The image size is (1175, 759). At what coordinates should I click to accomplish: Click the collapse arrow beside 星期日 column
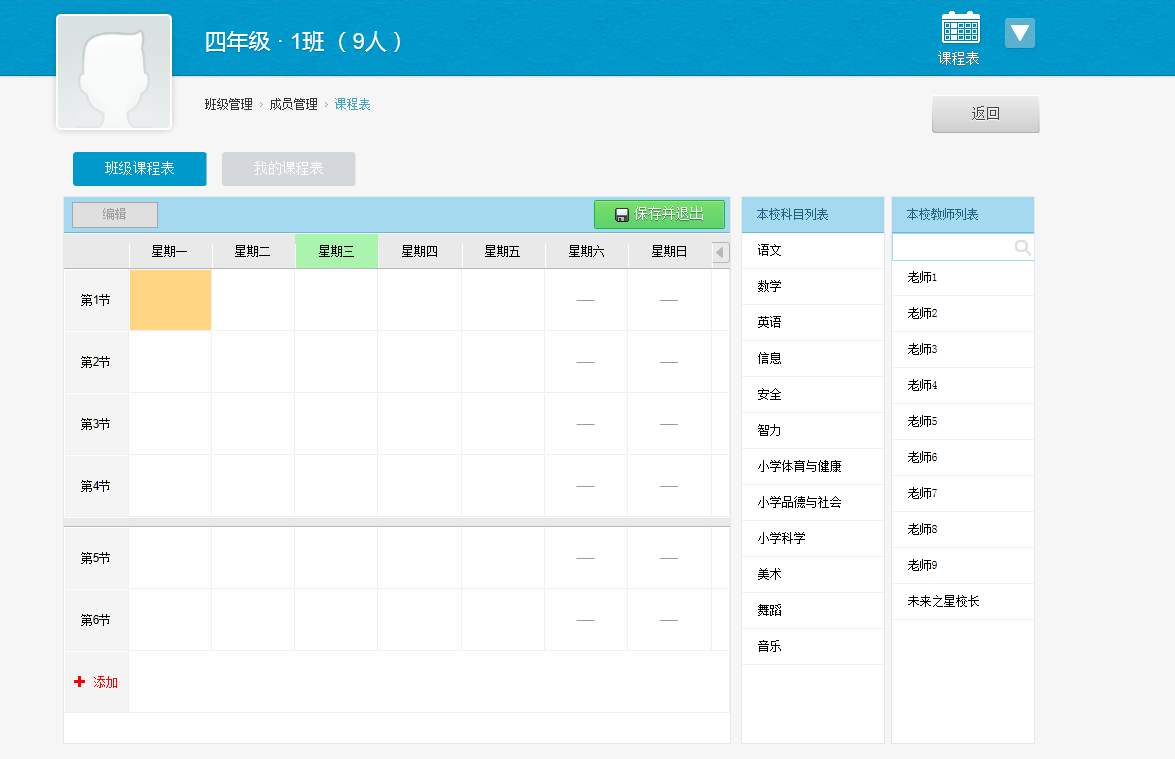coord(720,252)
